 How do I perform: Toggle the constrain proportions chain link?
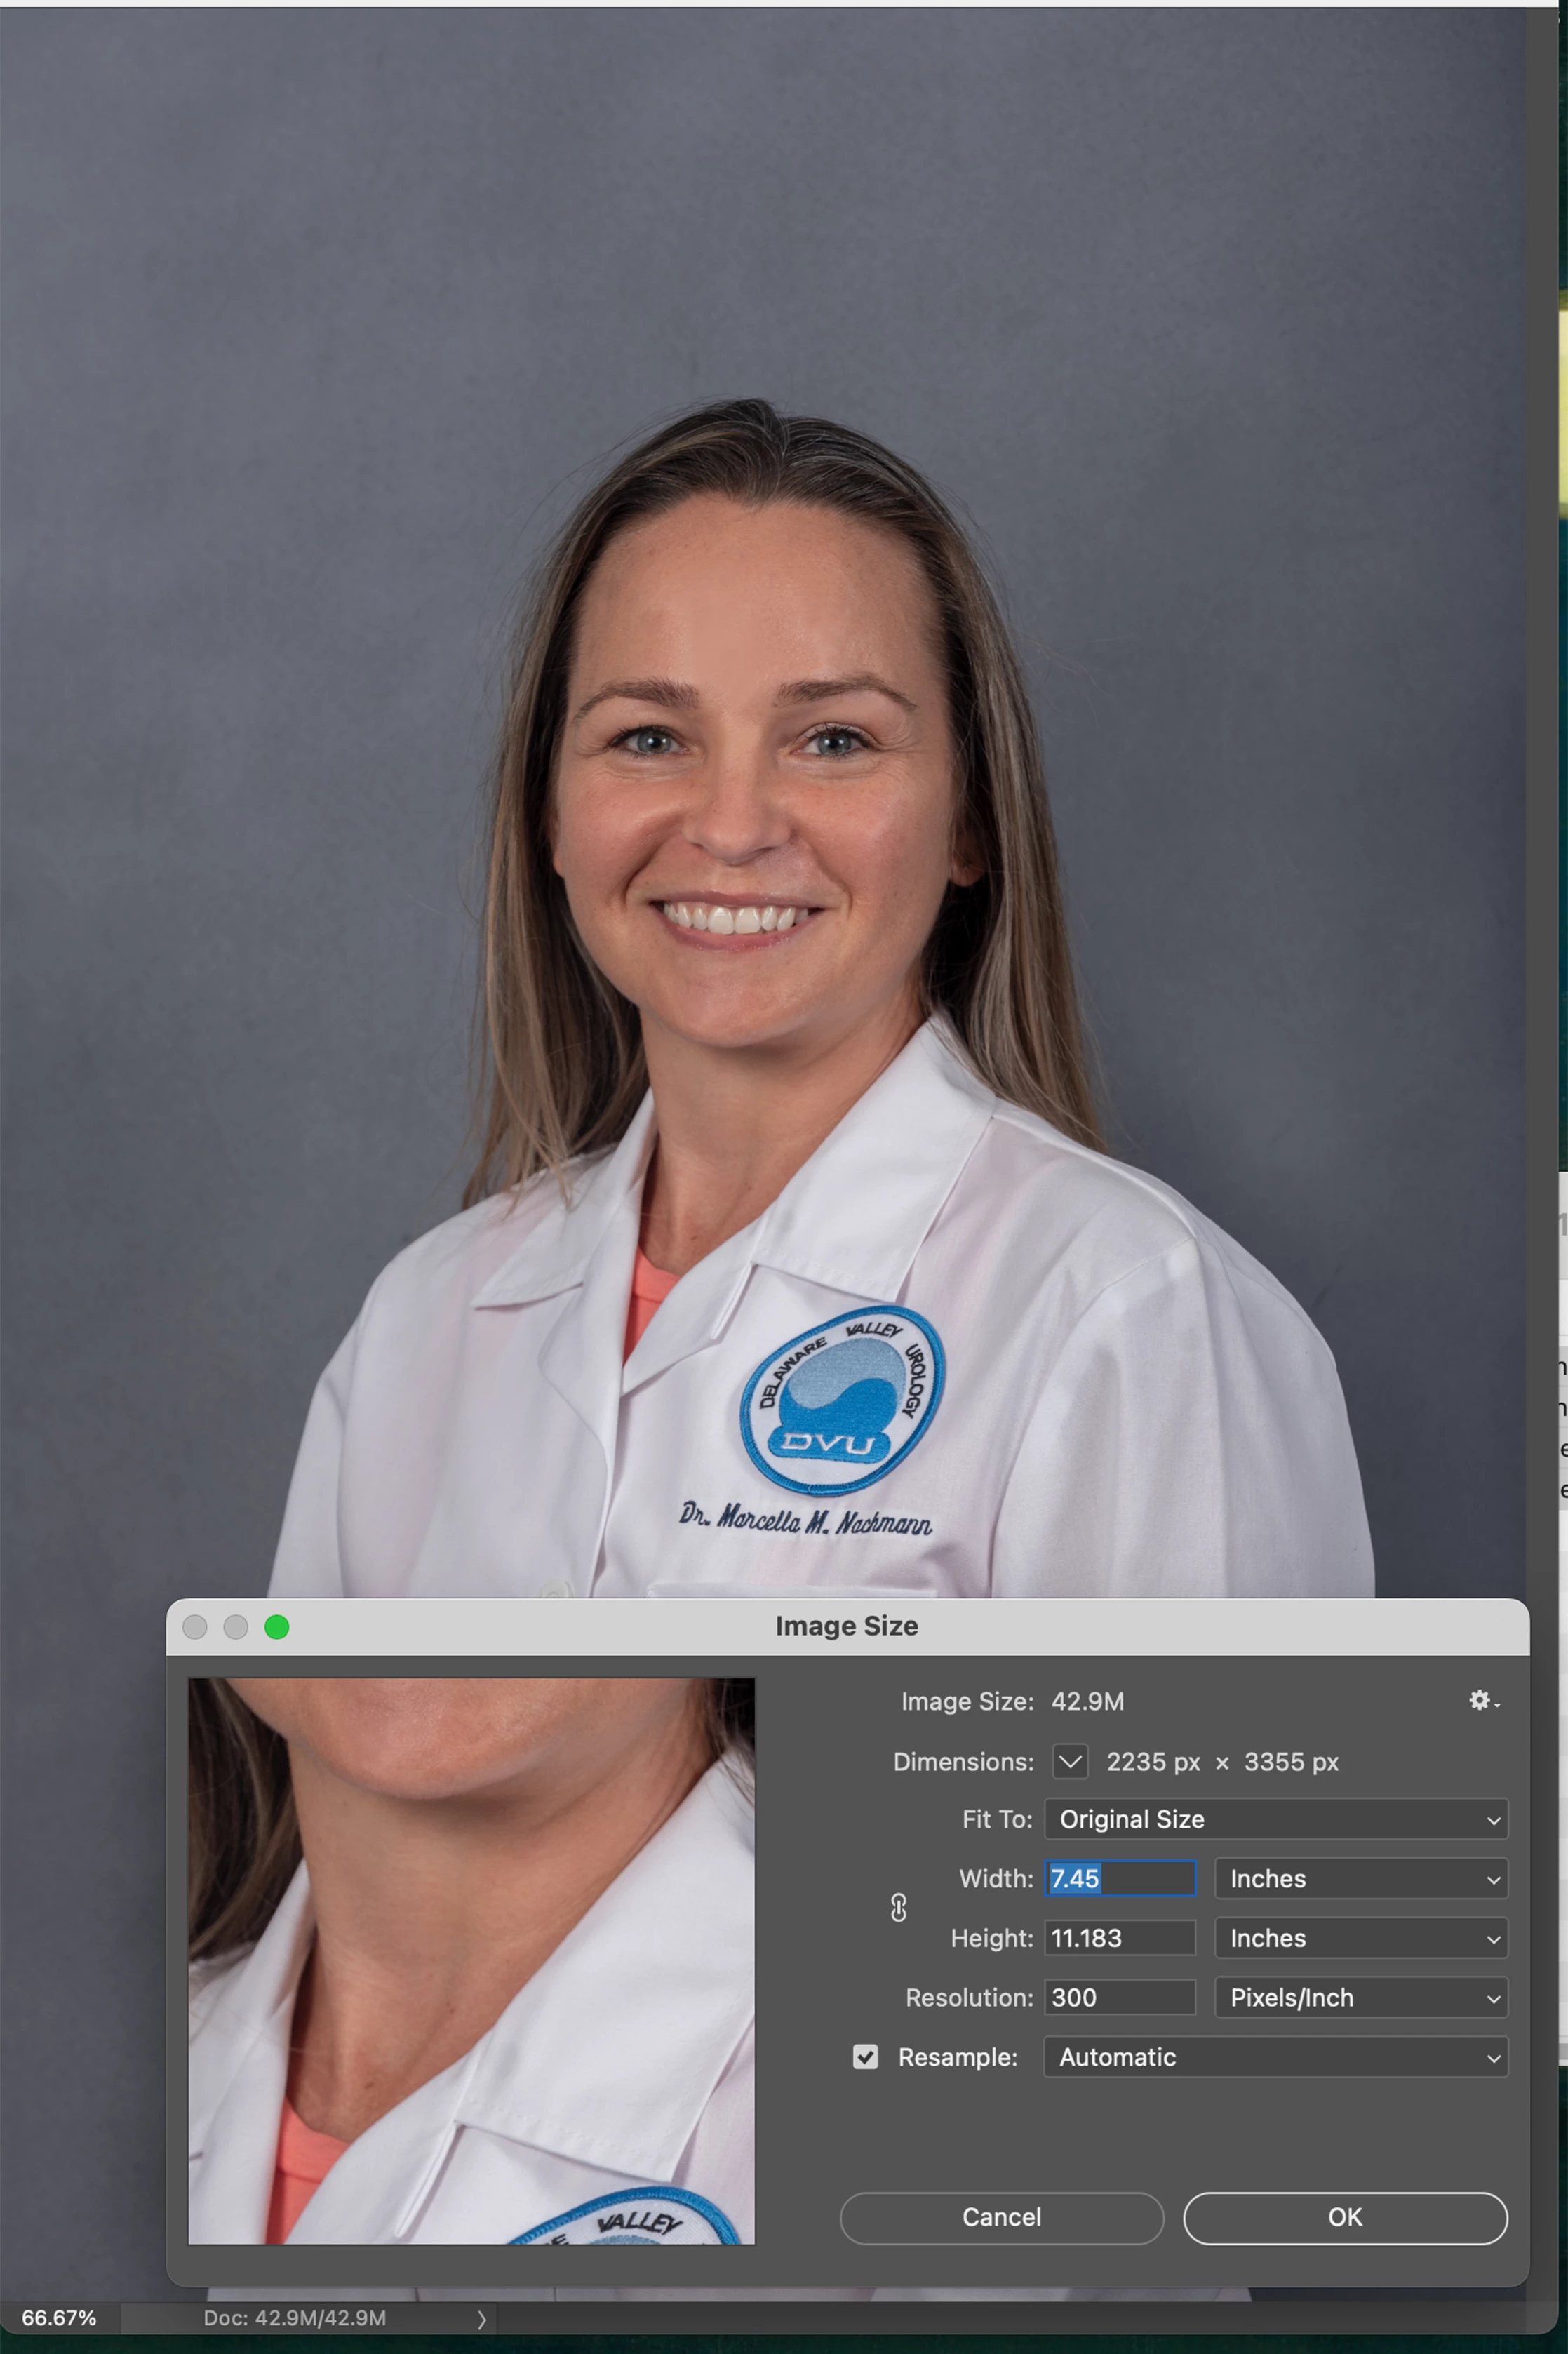tap(898, 1908)
